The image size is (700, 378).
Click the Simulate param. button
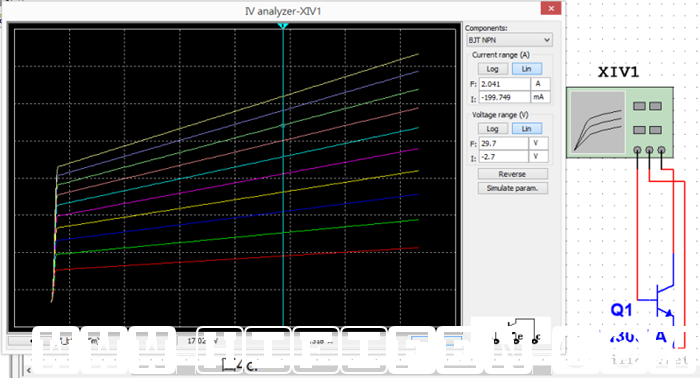(x=512, y=188)
